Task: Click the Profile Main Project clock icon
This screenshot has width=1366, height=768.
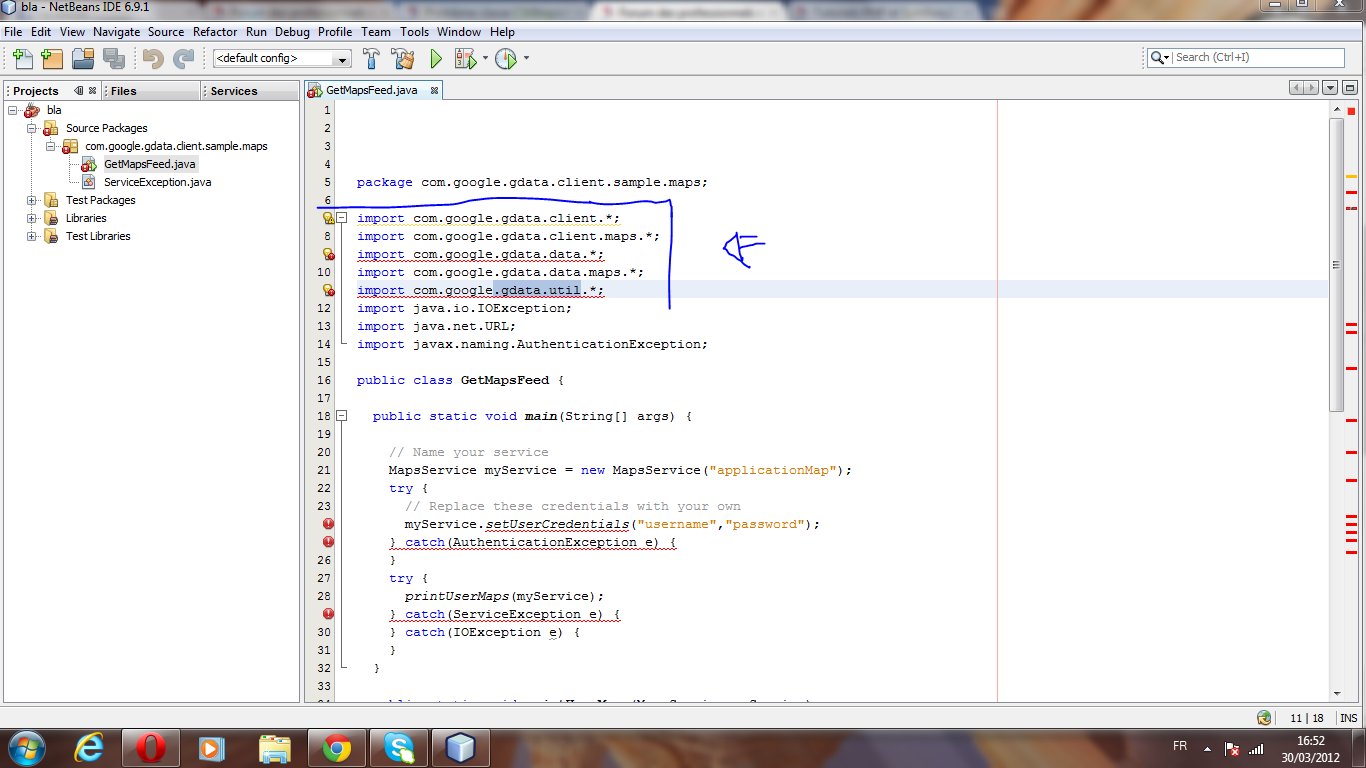Action: click(506, 59)
